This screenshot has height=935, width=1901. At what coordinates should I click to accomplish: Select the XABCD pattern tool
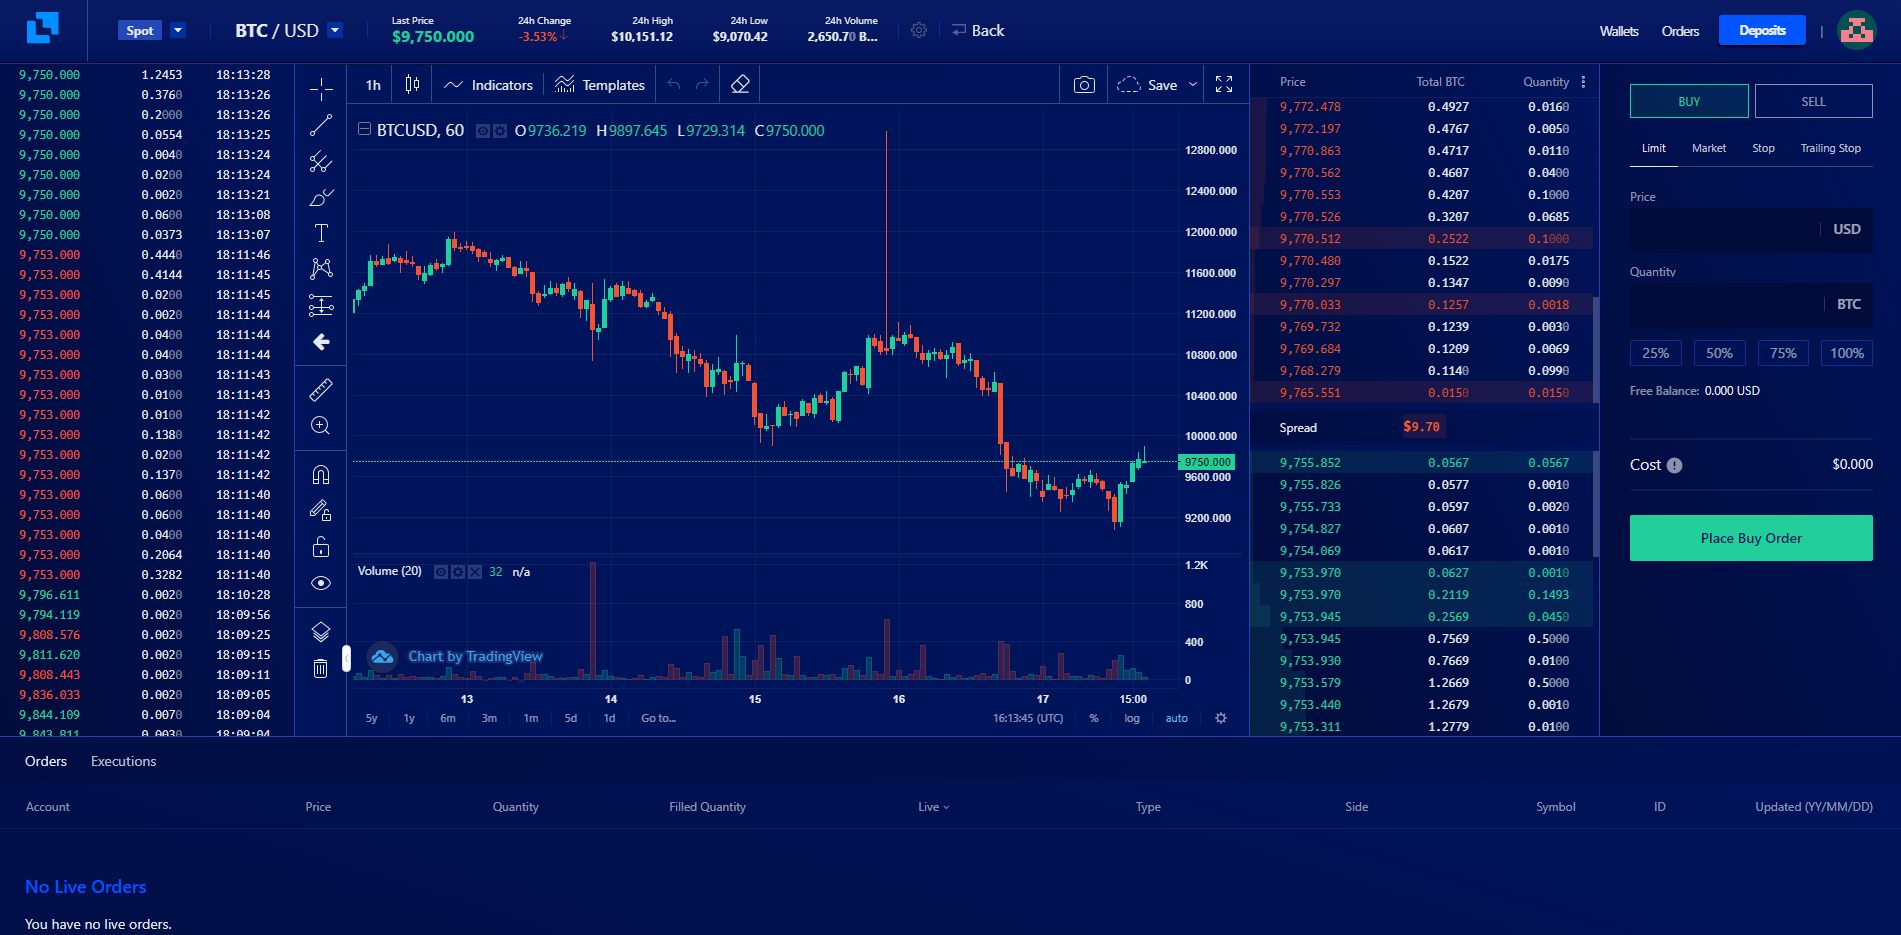321,268
